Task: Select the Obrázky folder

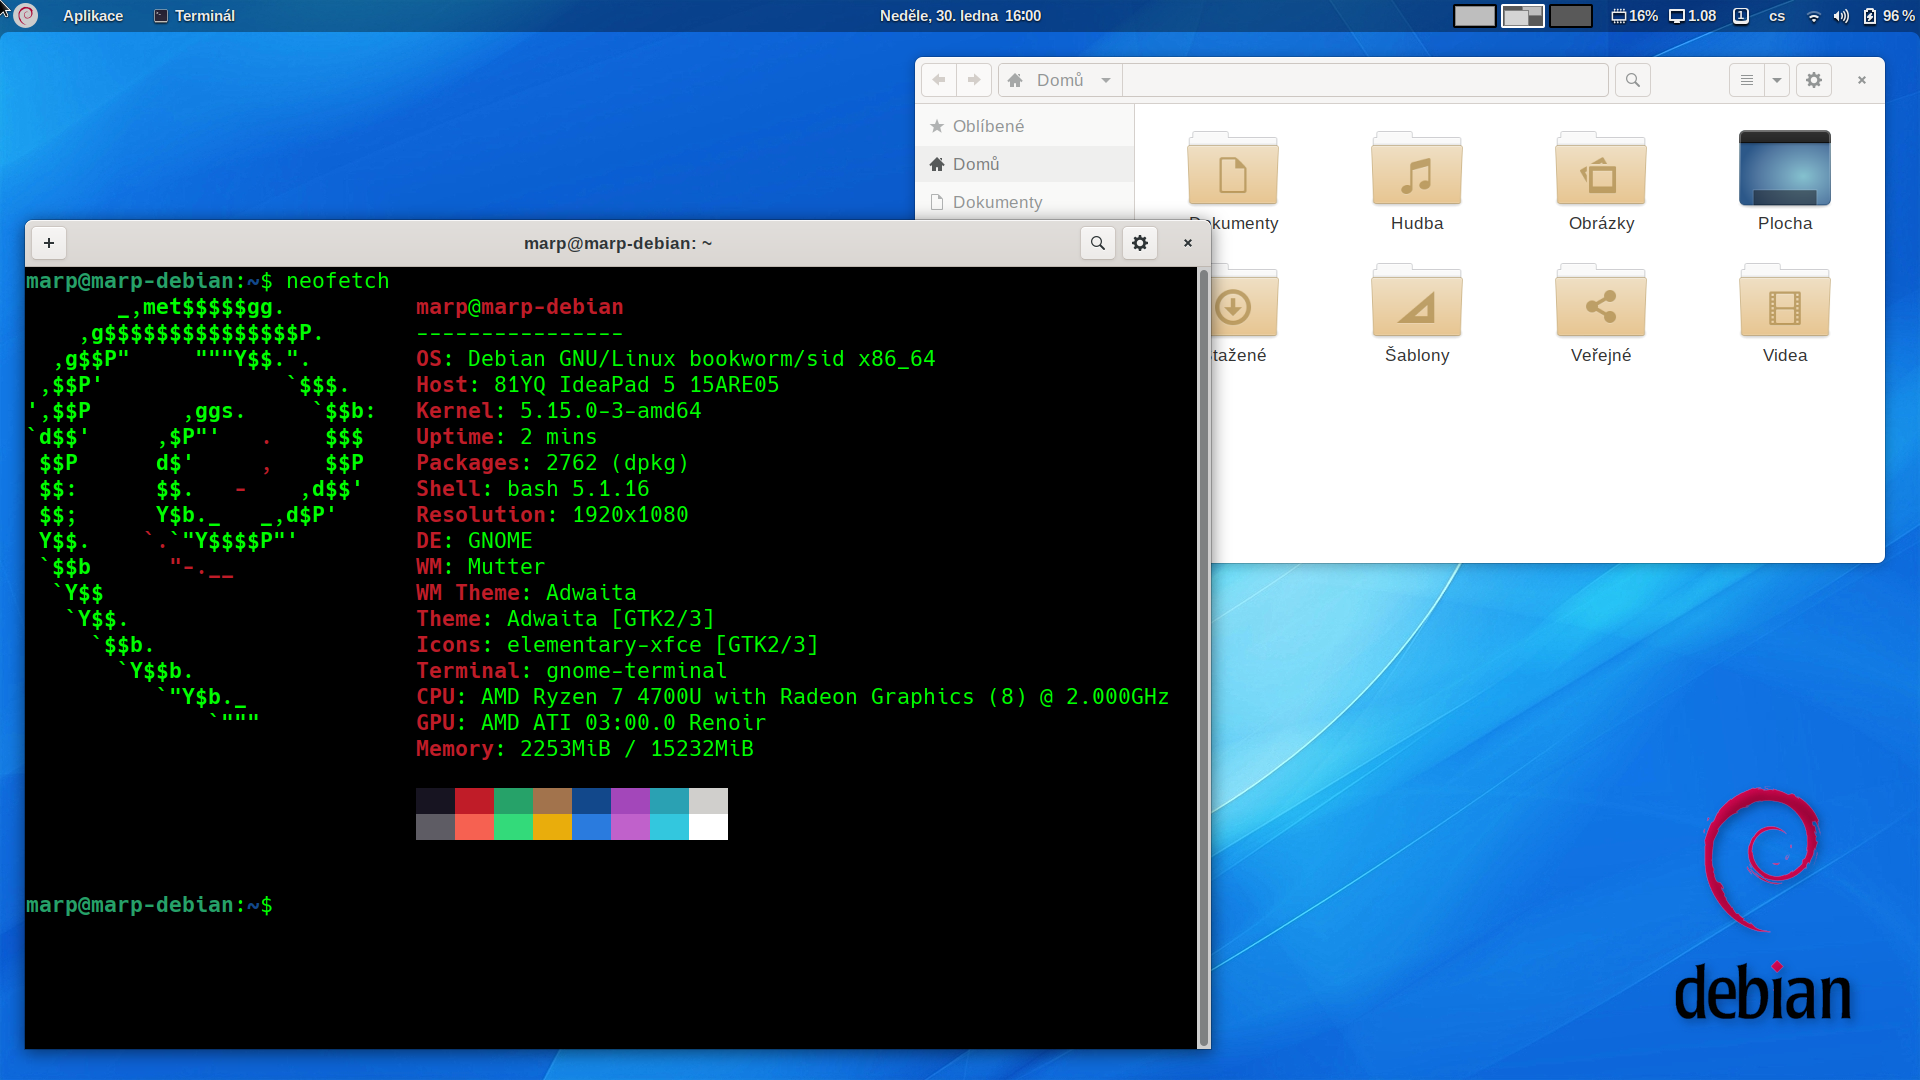Action: click(x=1601, y=181)
